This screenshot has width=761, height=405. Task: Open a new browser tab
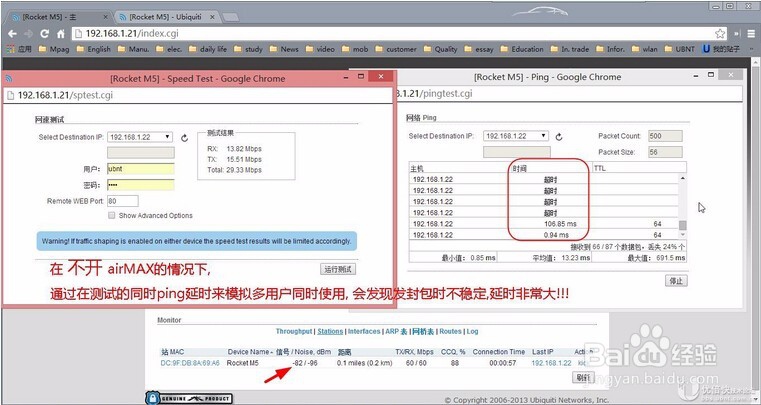(230, 17)
